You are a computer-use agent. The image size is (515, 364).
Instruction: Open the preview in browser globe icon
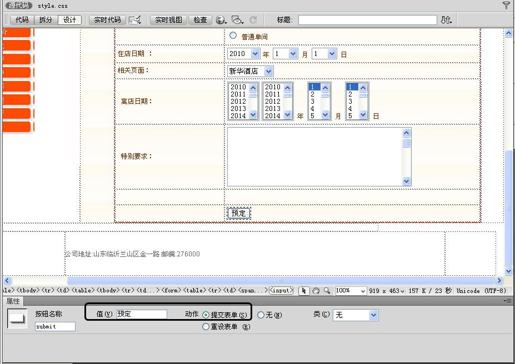tap(220, 20)
